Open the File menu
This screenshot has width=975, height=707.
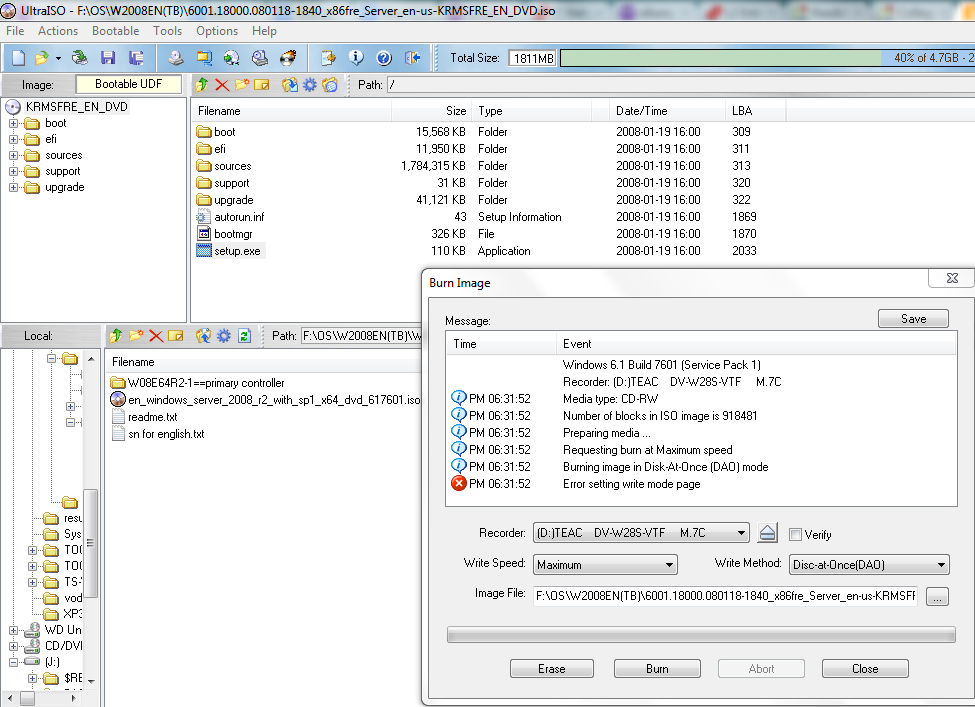click(x=15, y=31)
